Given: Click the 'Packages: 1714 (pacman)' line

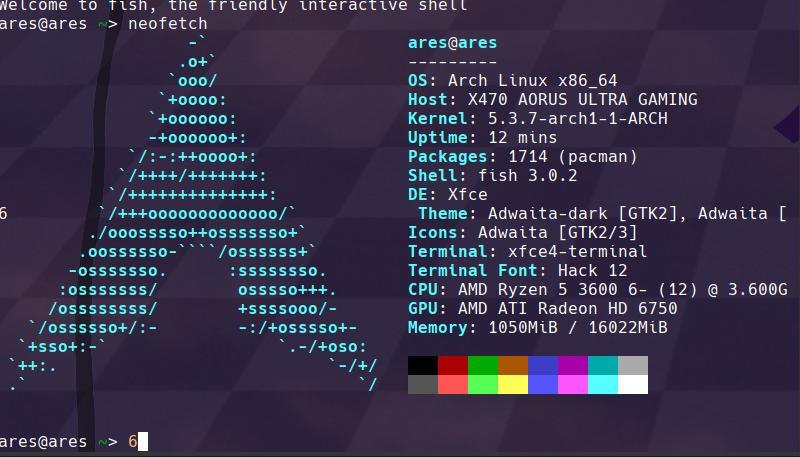Looking at the screenshot, I should [523, 157].
